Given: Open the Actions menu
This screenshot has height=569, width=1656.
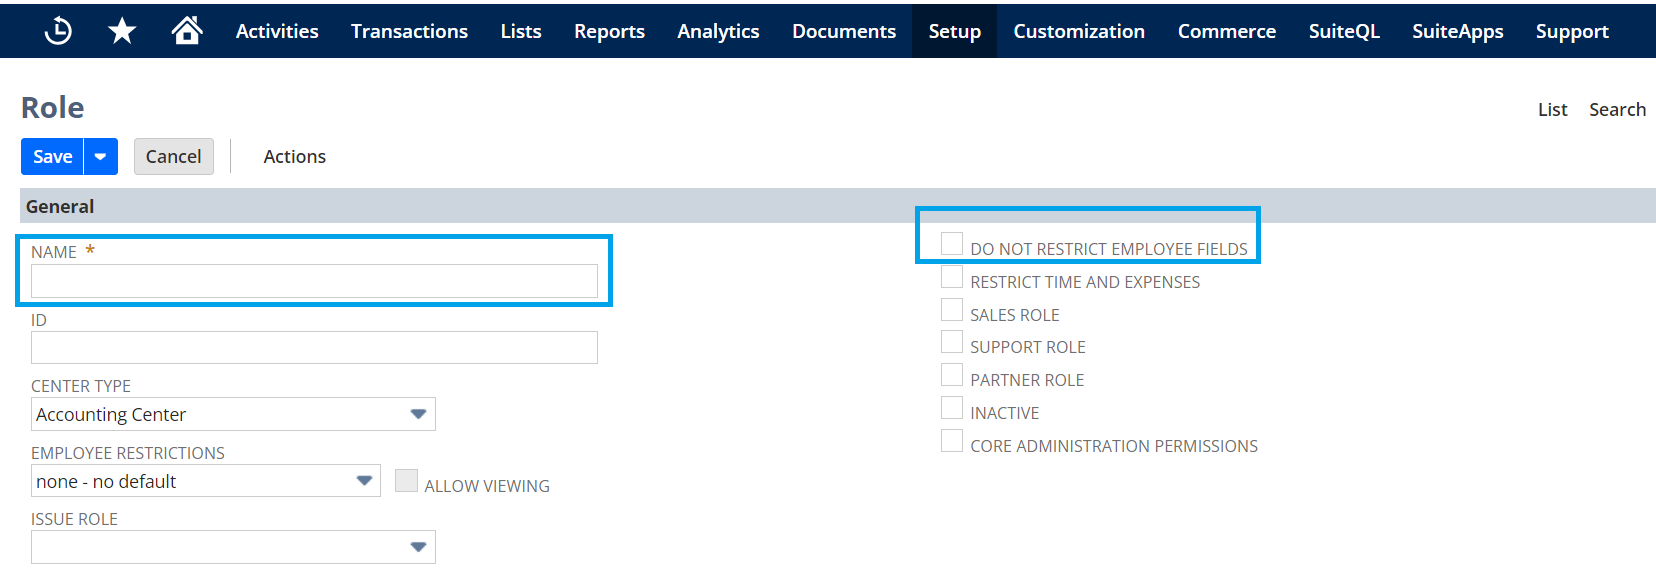Looking at the screenshot, I should coord(295,157).
